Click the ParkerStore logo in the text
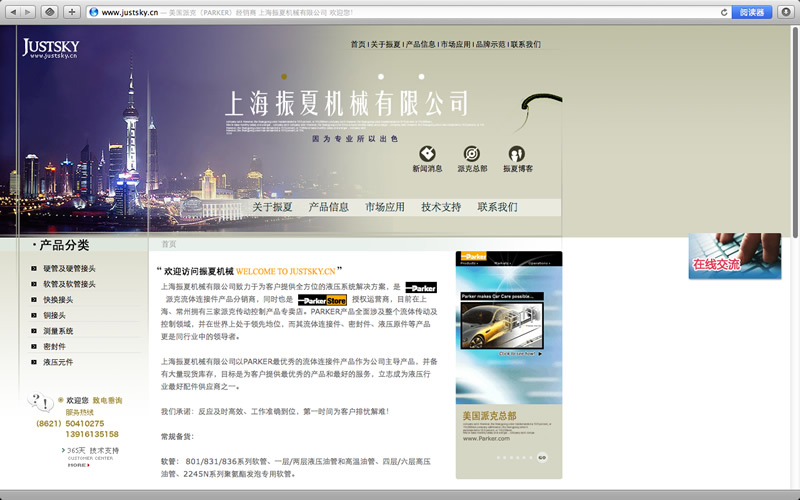The image size is (800, 500). point(322,300)
